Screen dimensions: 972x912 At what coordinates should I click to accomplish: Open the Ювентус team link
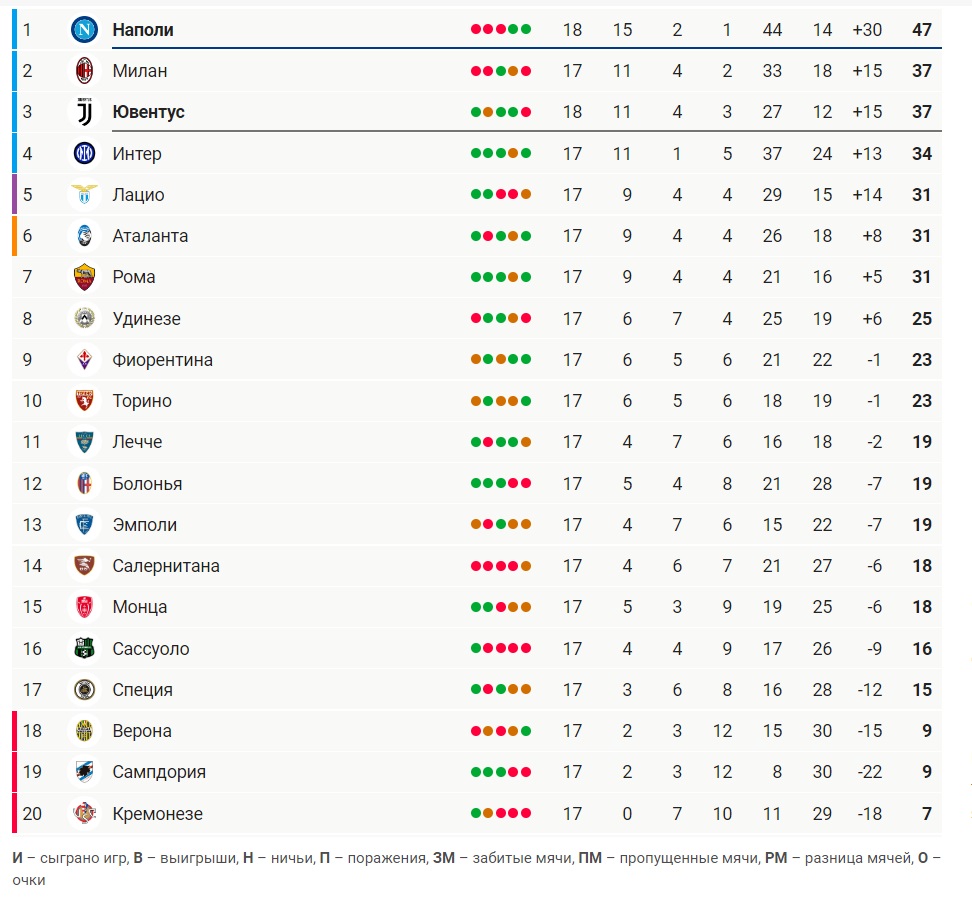point(148,112)
